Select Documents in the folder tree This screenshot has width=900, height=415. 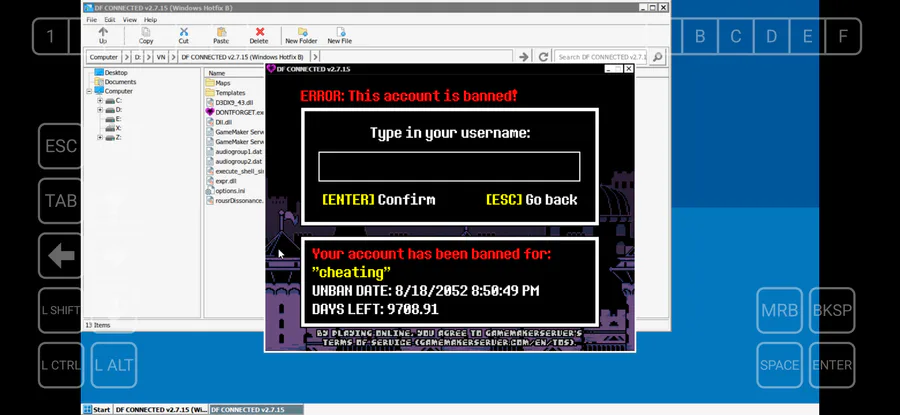click(x=115, y=82)
